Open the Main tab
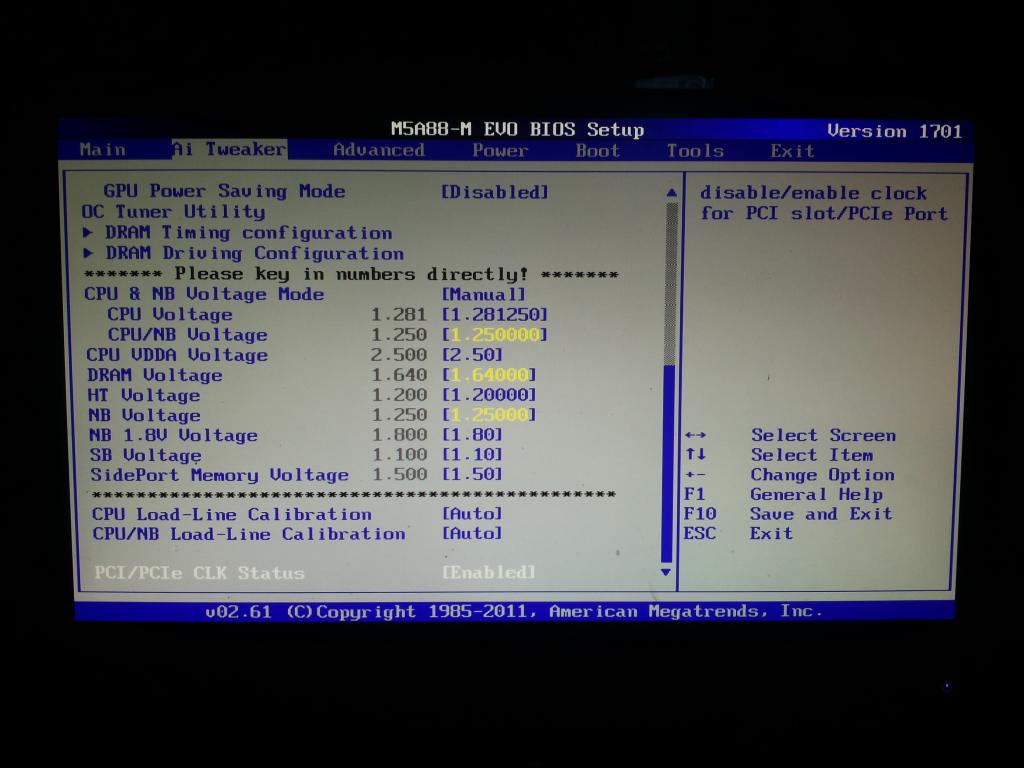 point(103,150)
